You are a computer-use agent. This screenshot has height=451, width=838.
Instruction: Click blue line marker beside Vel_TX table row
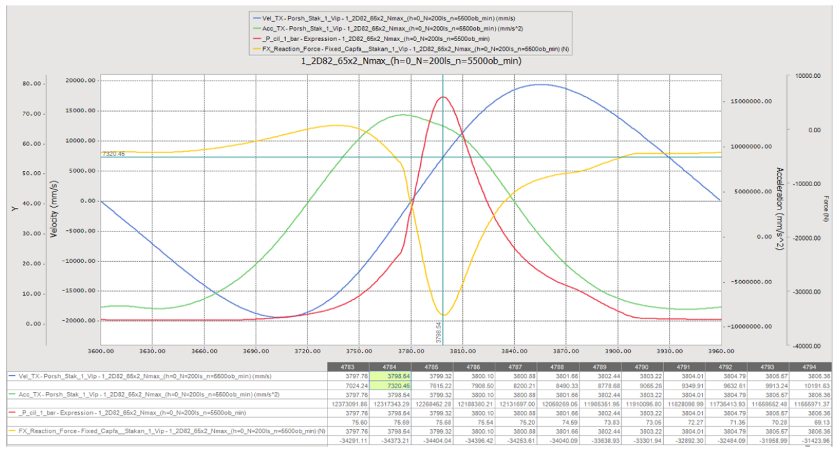12,376
